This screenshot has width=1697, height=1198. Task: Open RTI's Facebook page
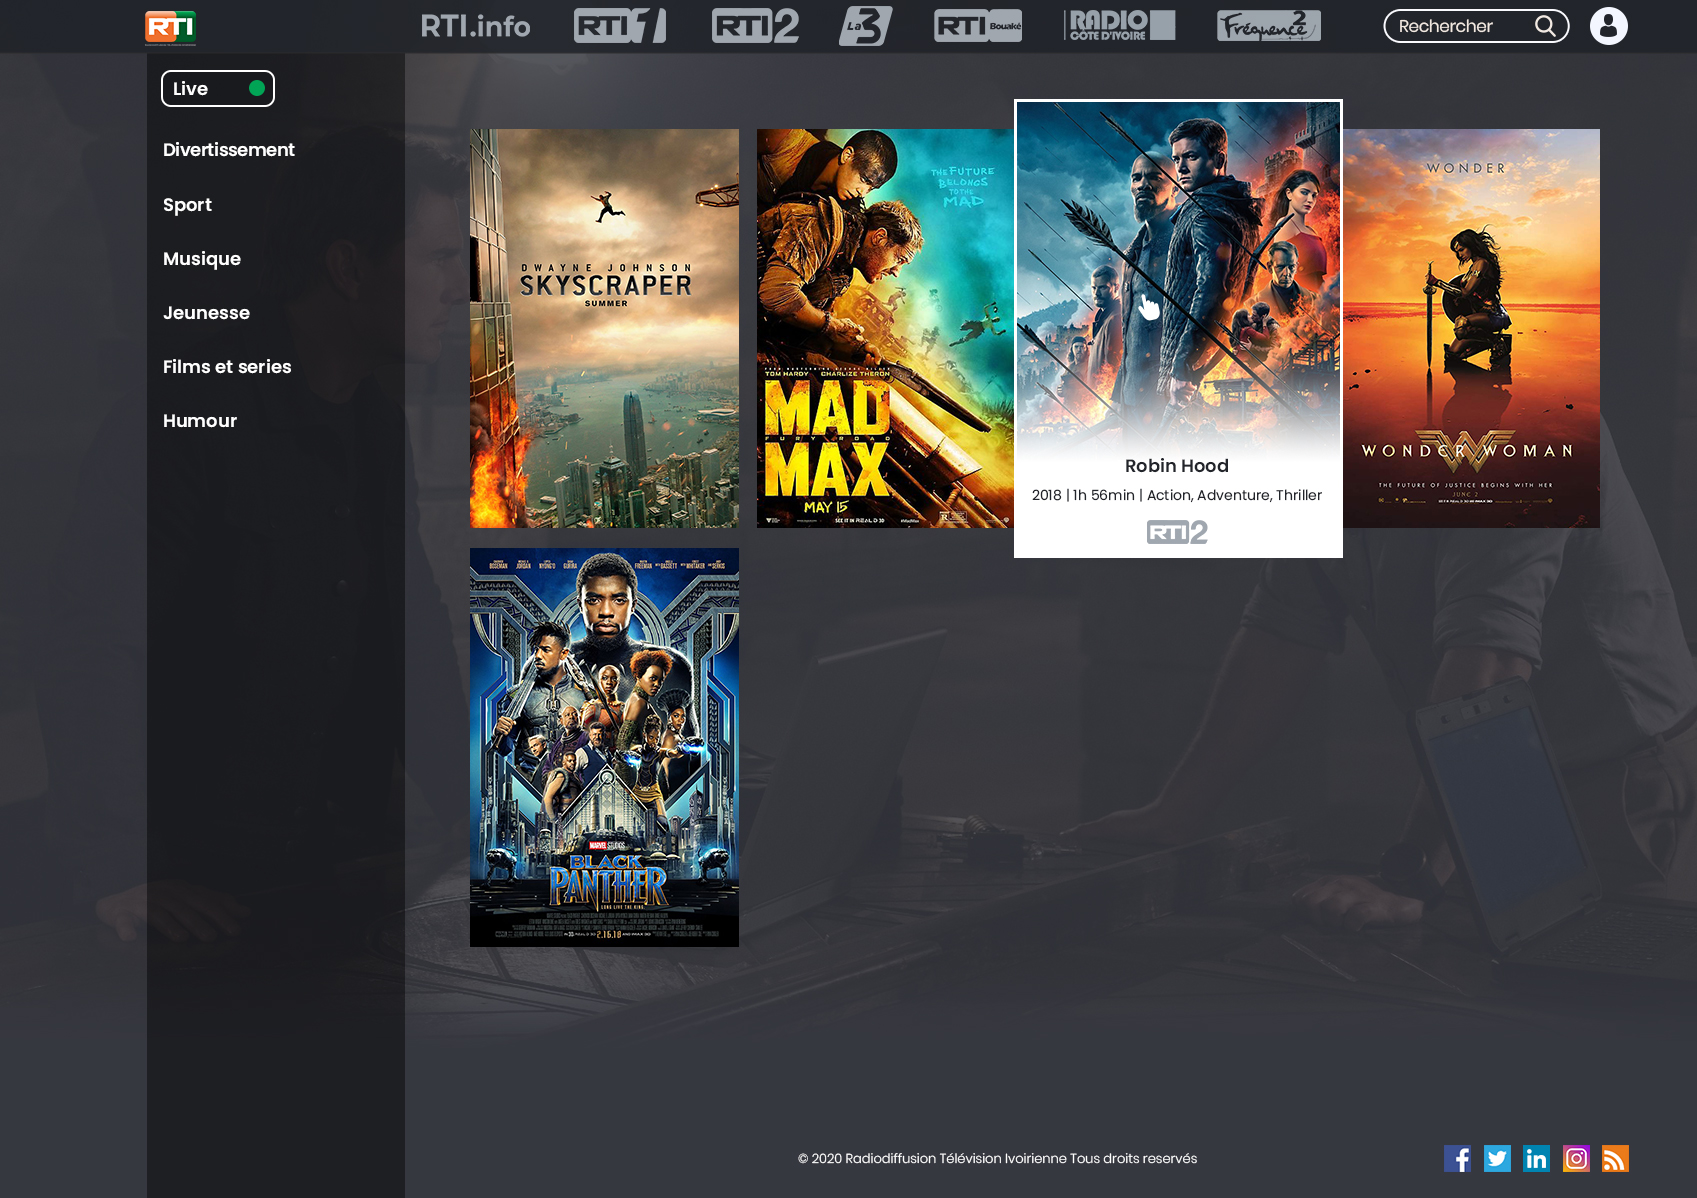pos(1458,1159)
